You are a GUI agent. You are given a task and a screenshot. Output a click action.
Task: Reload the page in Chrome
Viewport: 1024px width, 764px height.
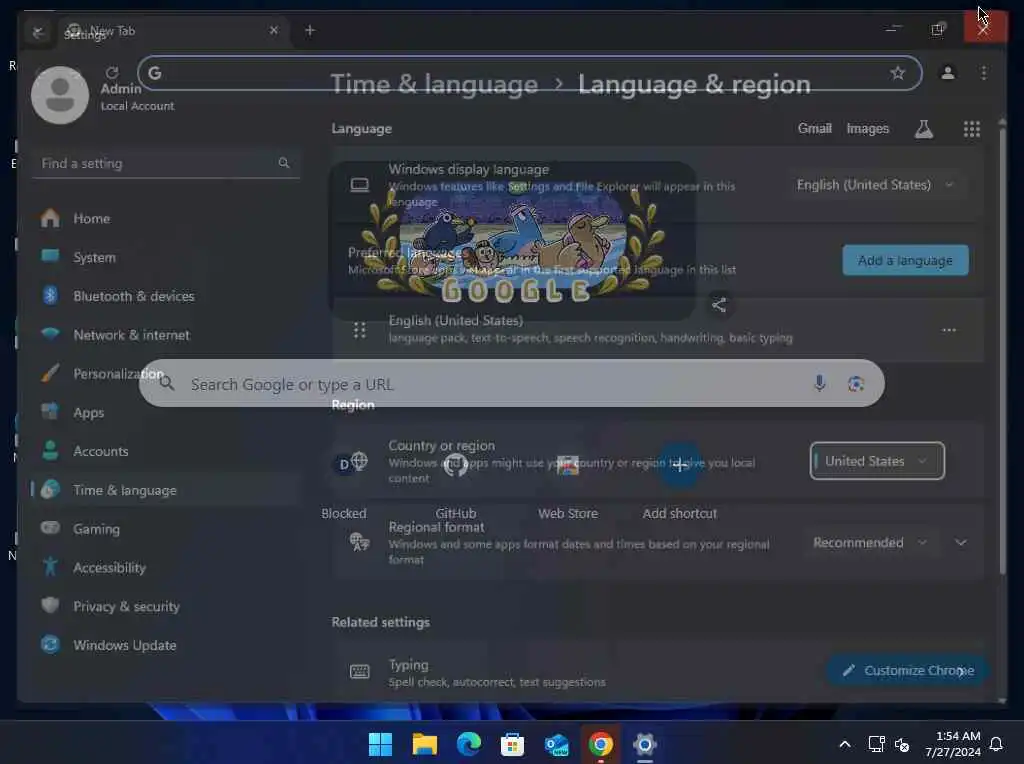tap(112, 72)
